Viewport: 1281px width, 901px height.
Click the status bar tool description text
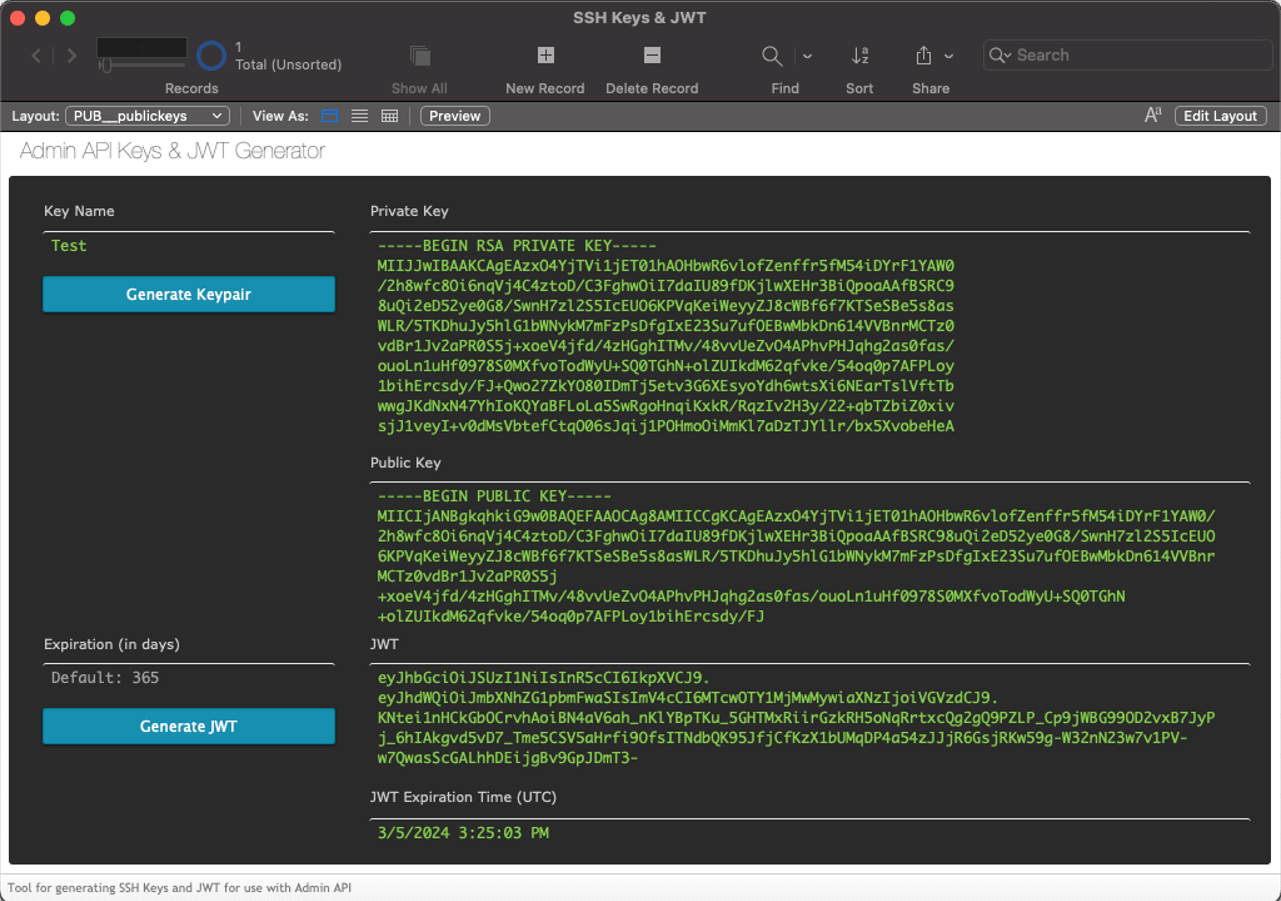[x=180, y=888]
